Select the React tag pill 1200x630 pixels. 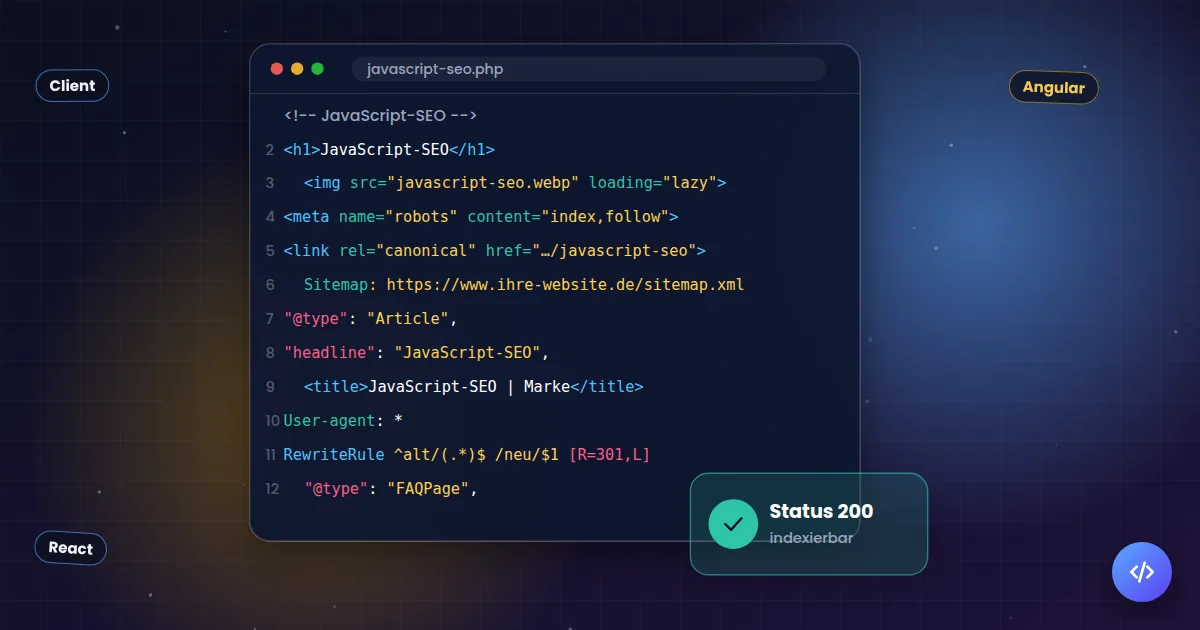(70, 548)
